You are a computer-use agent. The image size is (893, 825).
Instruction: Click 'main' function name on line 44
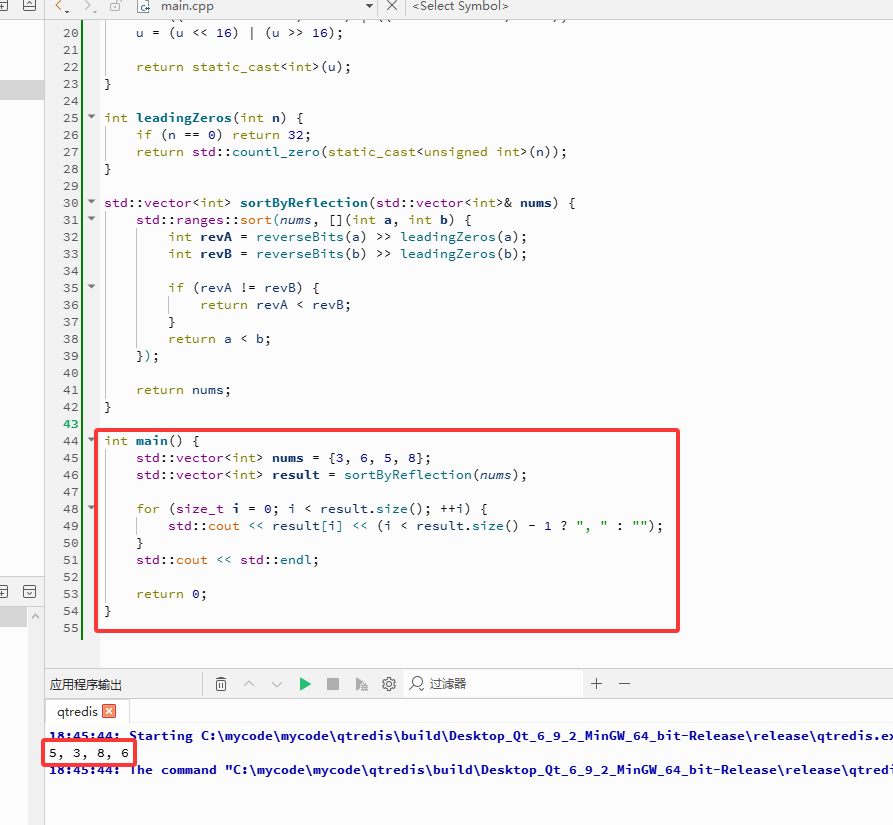151,441
